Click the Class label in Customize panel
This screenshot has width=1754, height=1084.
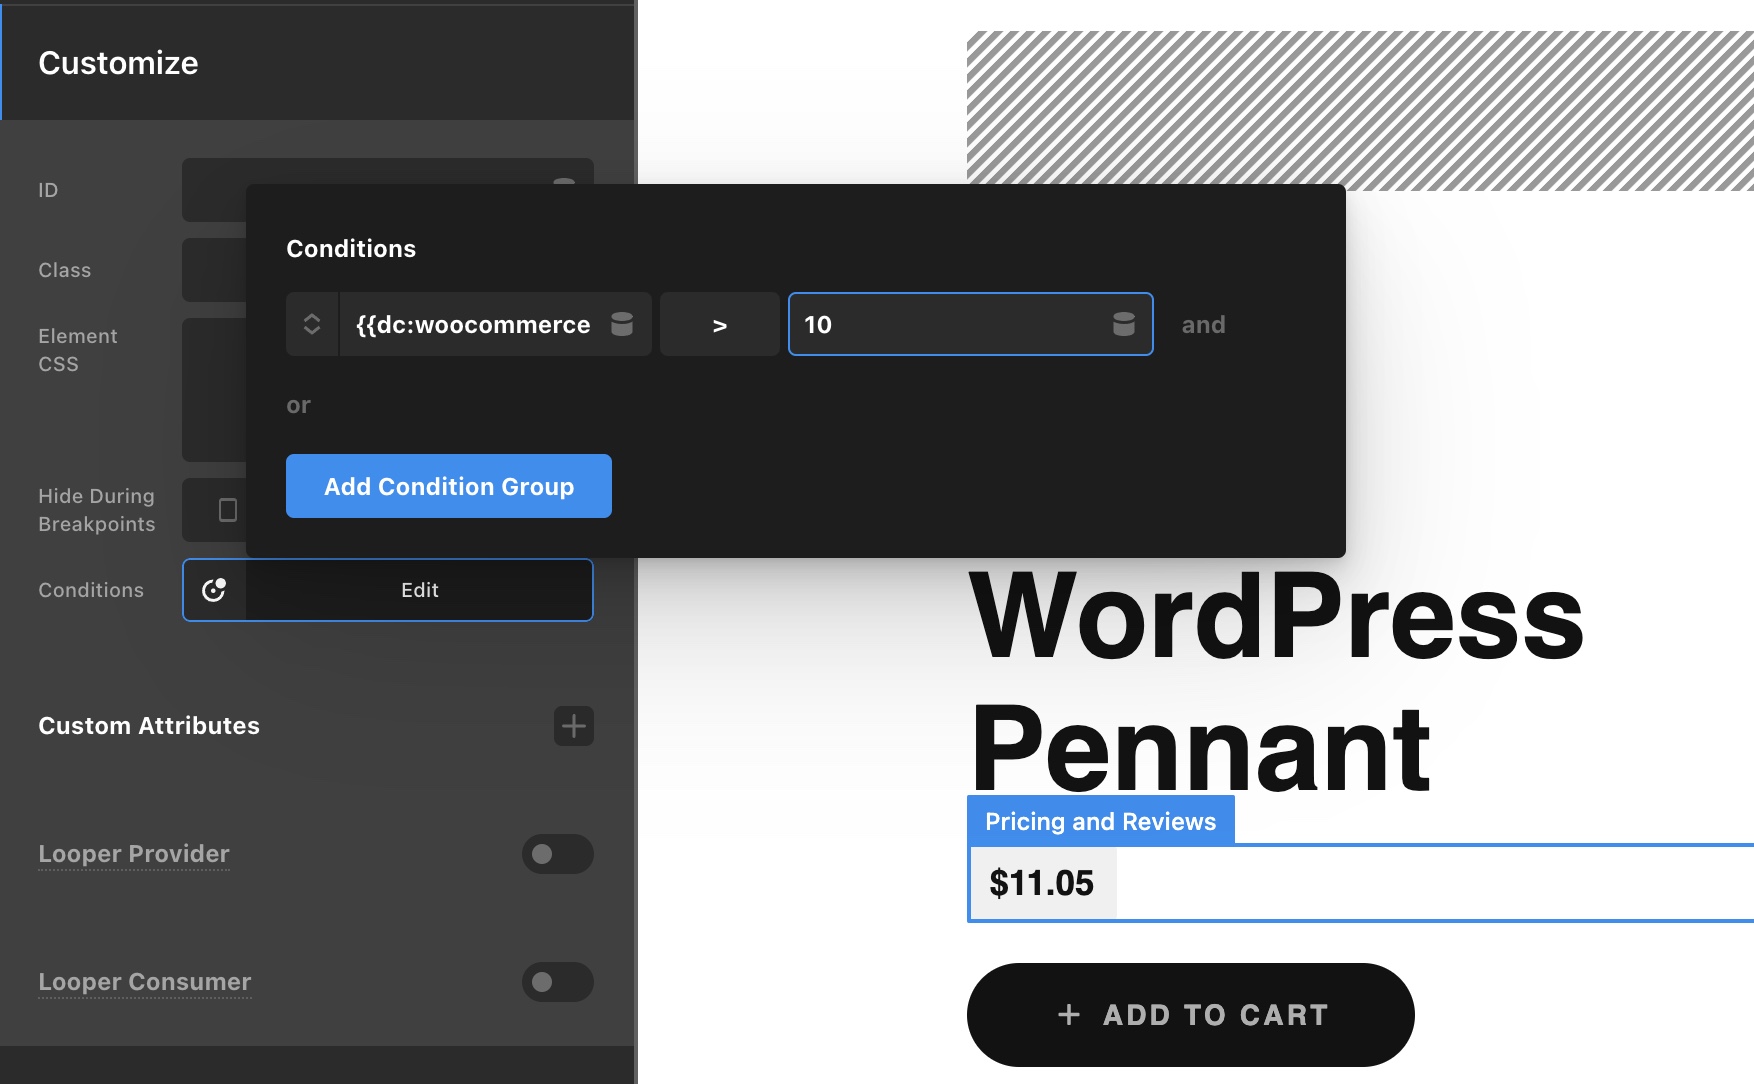click(x=65, y=270)
